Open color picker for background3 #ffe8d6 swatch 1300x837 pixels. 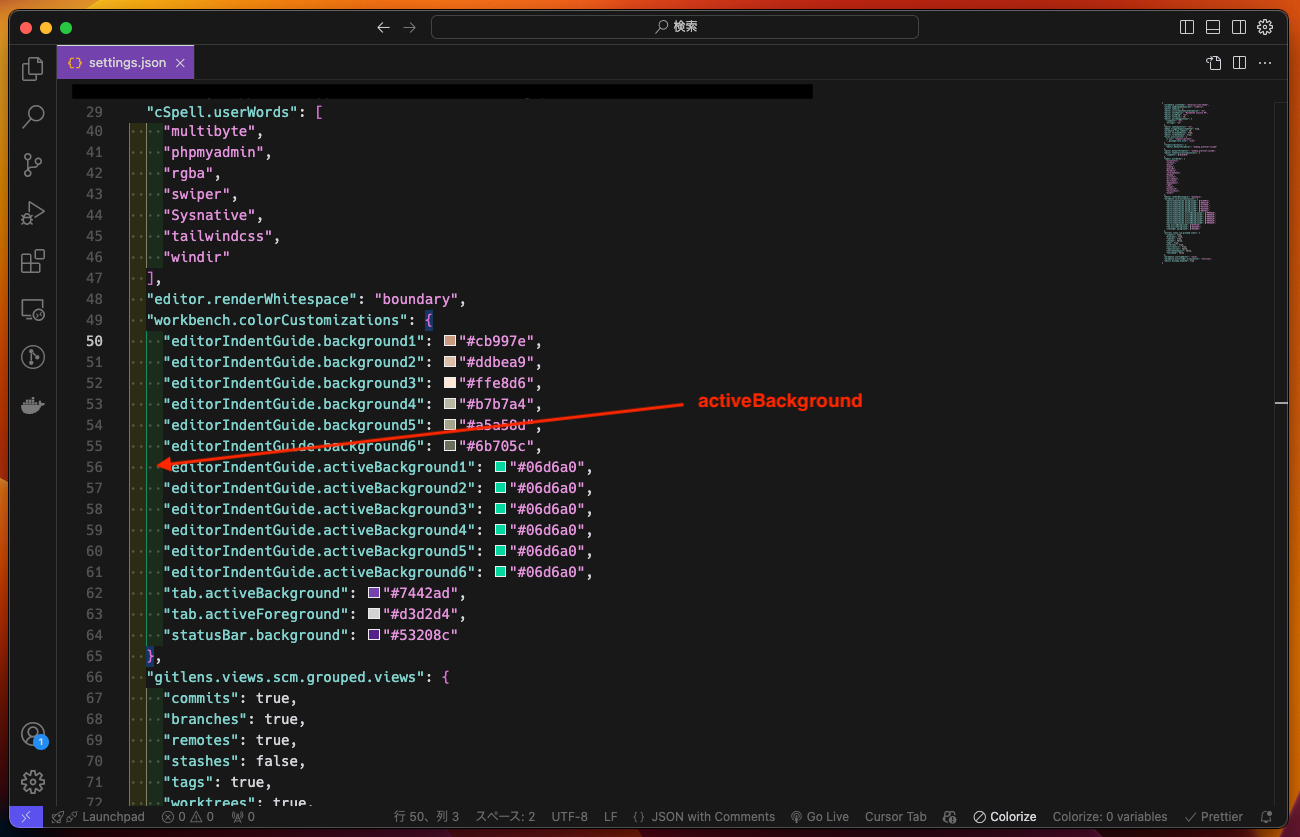450,383
